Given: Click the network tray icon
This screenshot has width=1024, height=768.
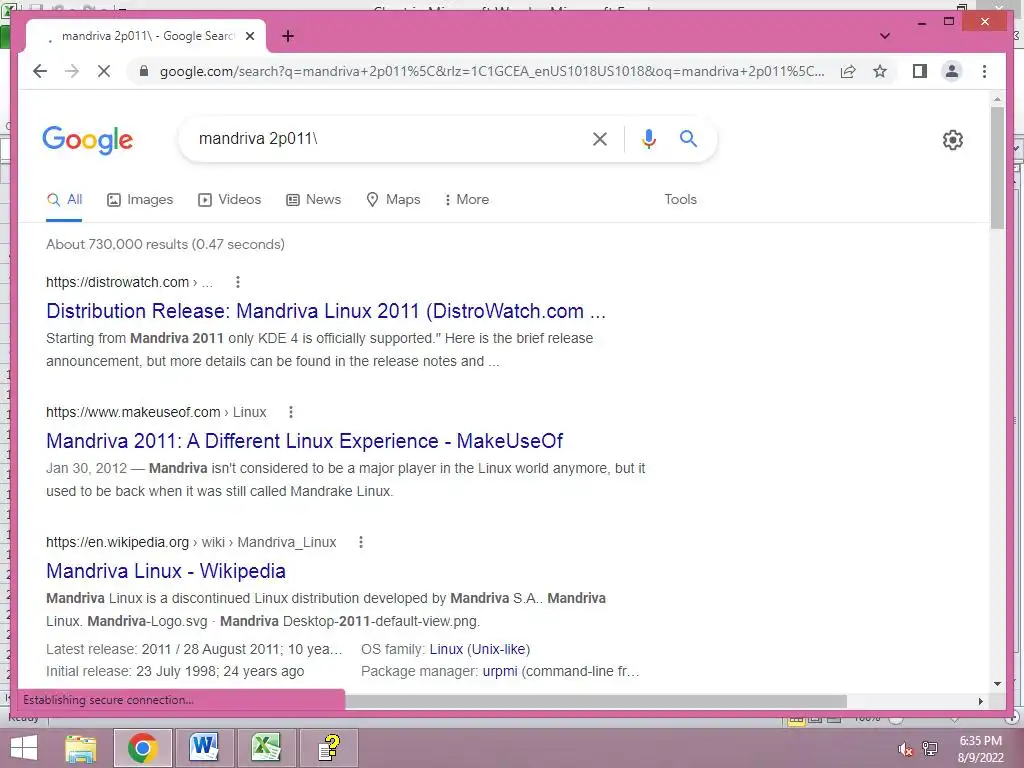Looking at the screenshot, I should point(930,749).
